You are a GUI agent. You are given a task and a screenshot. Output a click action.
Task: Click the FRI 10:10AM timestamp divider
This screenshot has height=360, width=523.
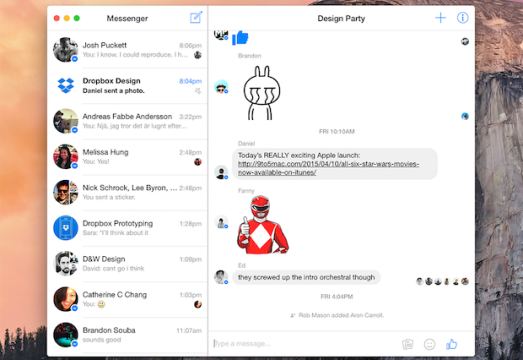tap(337, 131)
